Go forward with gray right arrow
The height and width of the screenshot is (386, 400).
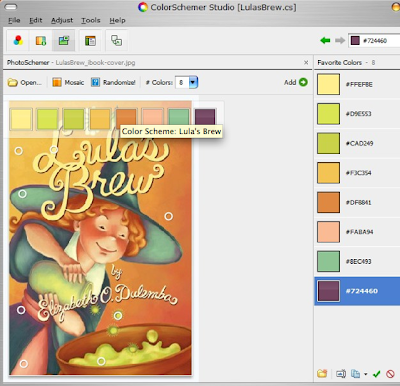(340, 41)
